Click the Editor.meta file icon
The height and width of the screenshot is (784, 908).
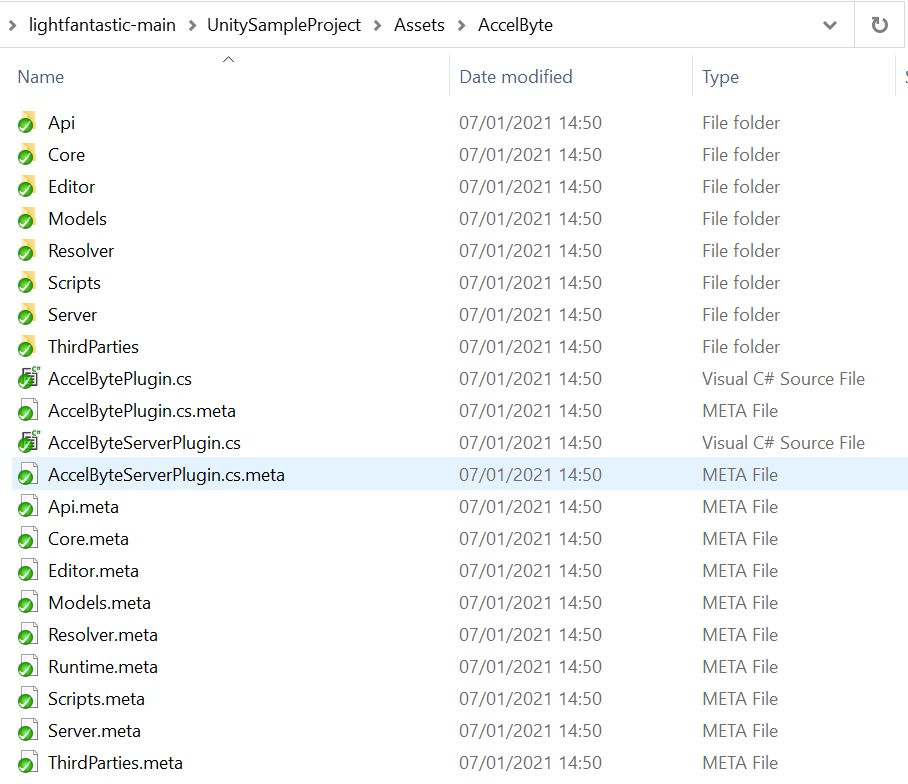point(27,571)
